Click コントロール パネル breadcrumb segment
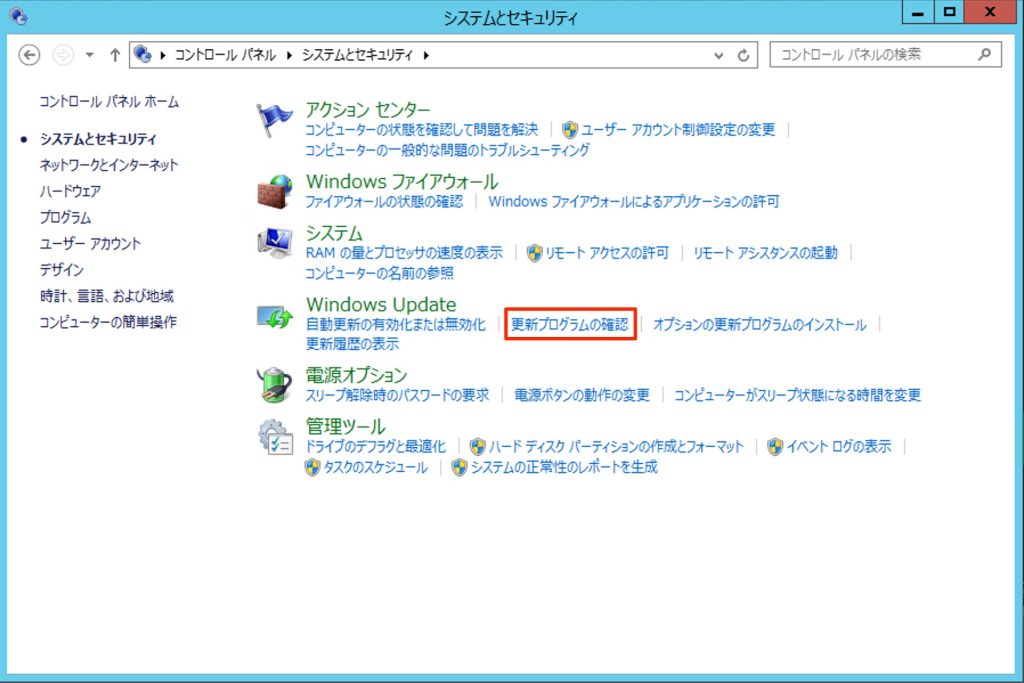Screen dimensions: 1024x683 (x=225, y=55)
